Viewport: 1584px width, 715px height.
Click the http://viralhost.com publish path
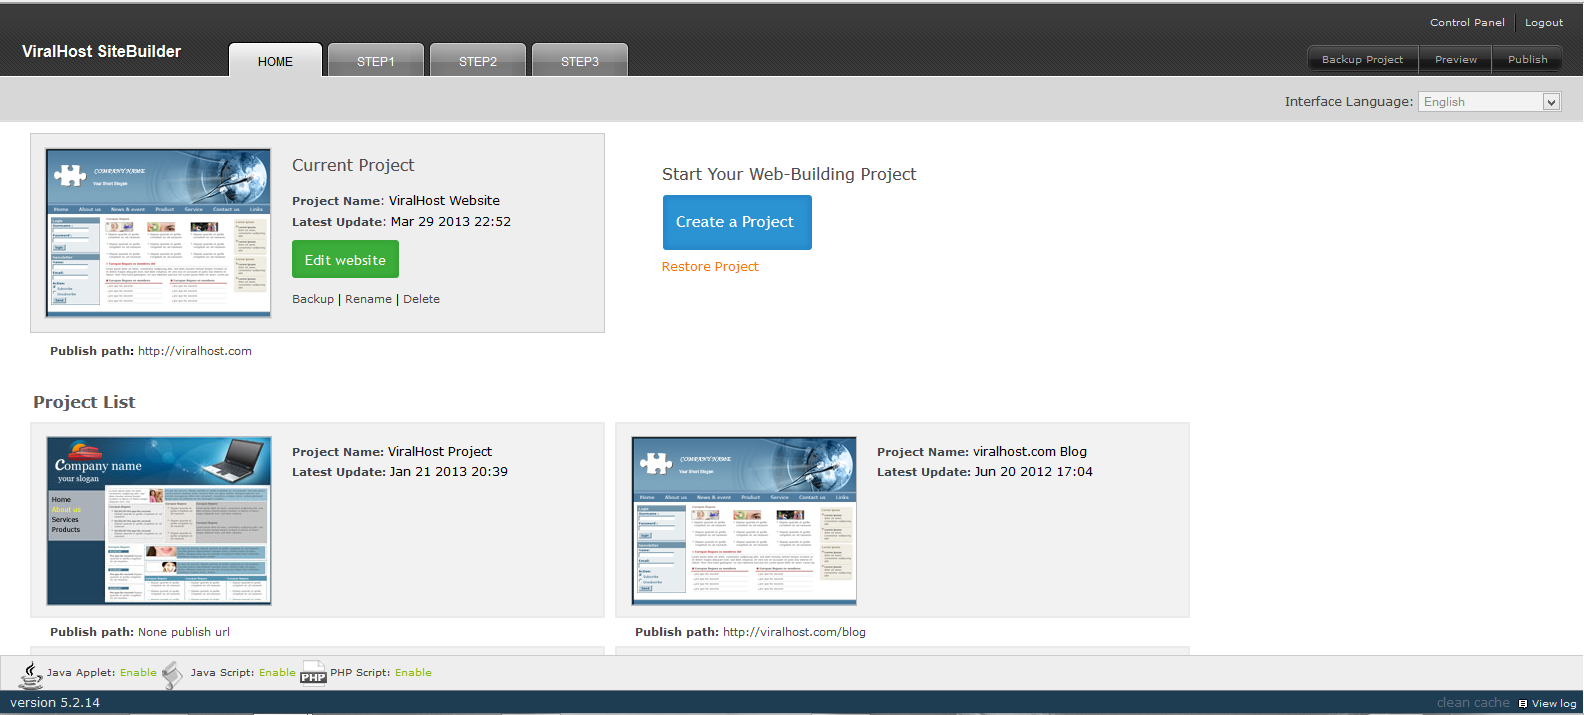(x=195, y=351)
